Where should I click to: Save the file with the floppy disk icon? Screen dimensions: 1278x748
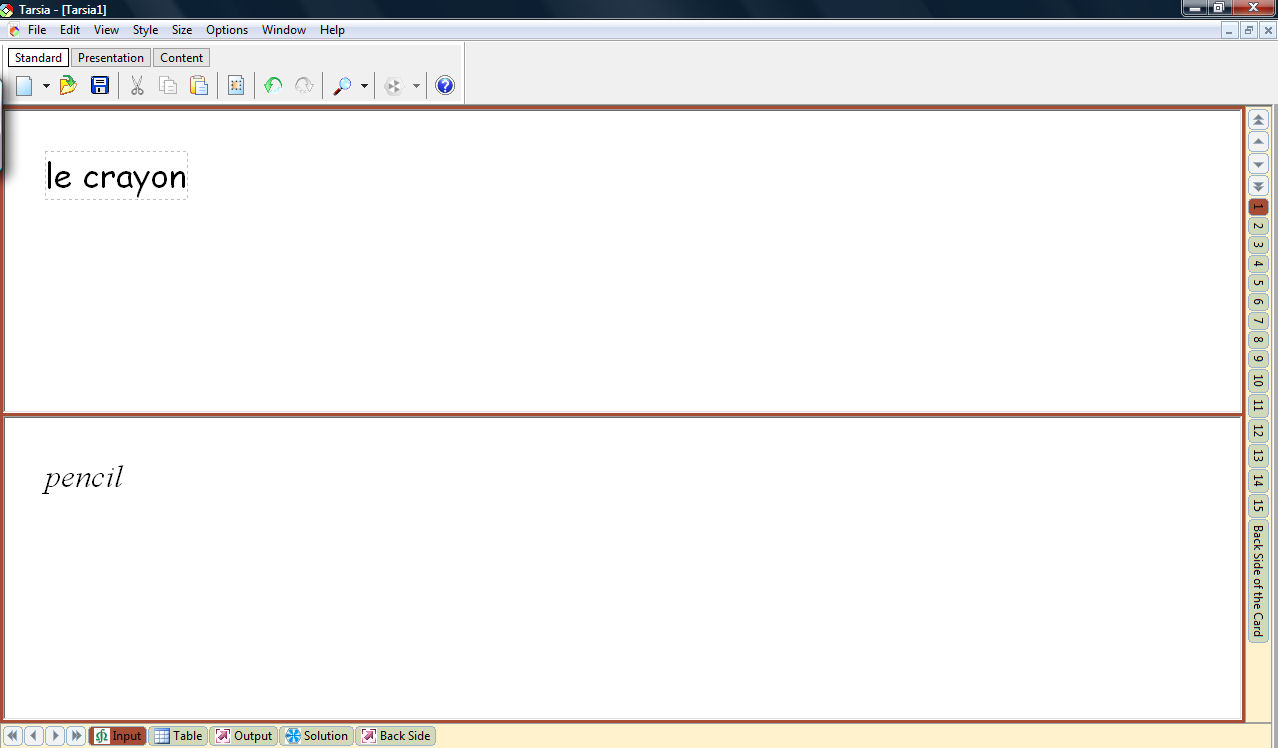pos(100,86)
